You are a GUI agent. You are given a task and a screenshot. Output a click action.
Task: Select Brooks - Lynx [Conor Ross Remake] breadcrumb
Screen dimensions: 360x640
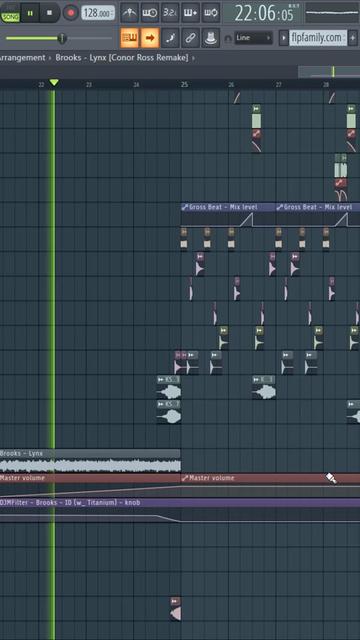point(122,58)
